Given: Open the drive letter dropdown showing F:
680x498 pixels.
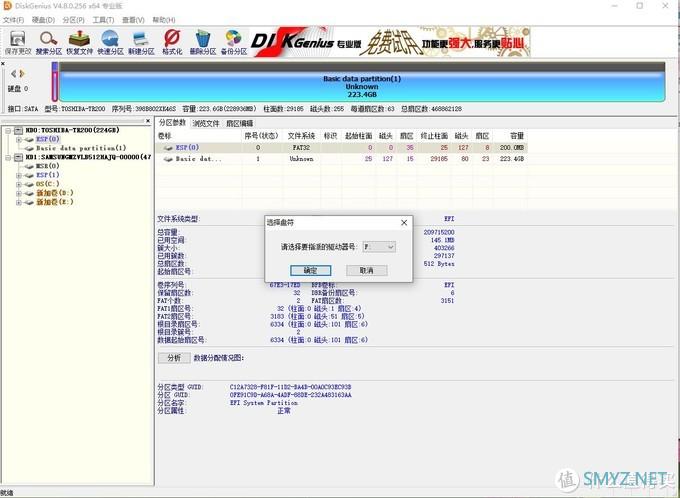Looking at the screenshot, I should (x=379, y=247).
